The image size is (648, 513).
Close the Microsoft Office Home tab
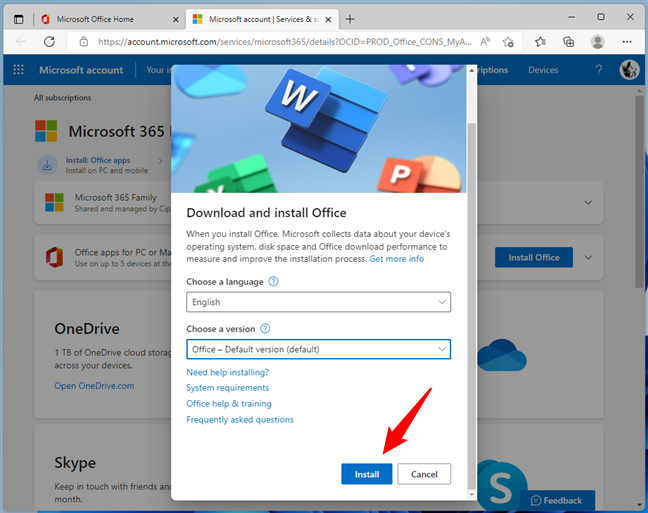point(175,19)
